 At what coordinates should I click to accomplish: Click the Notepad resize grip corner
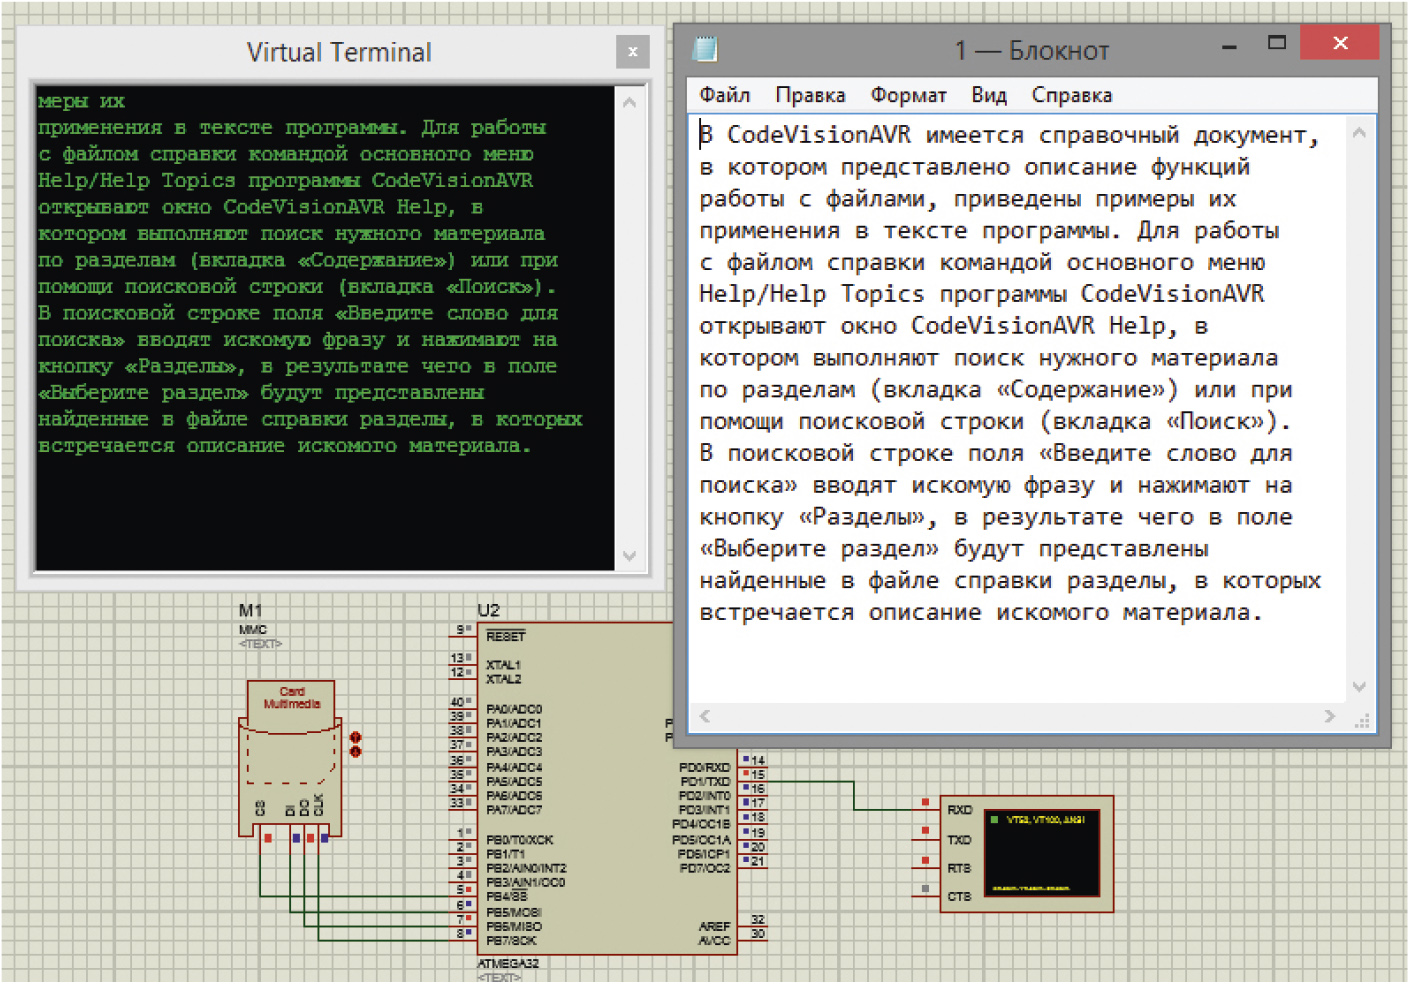pos(1361,720)
